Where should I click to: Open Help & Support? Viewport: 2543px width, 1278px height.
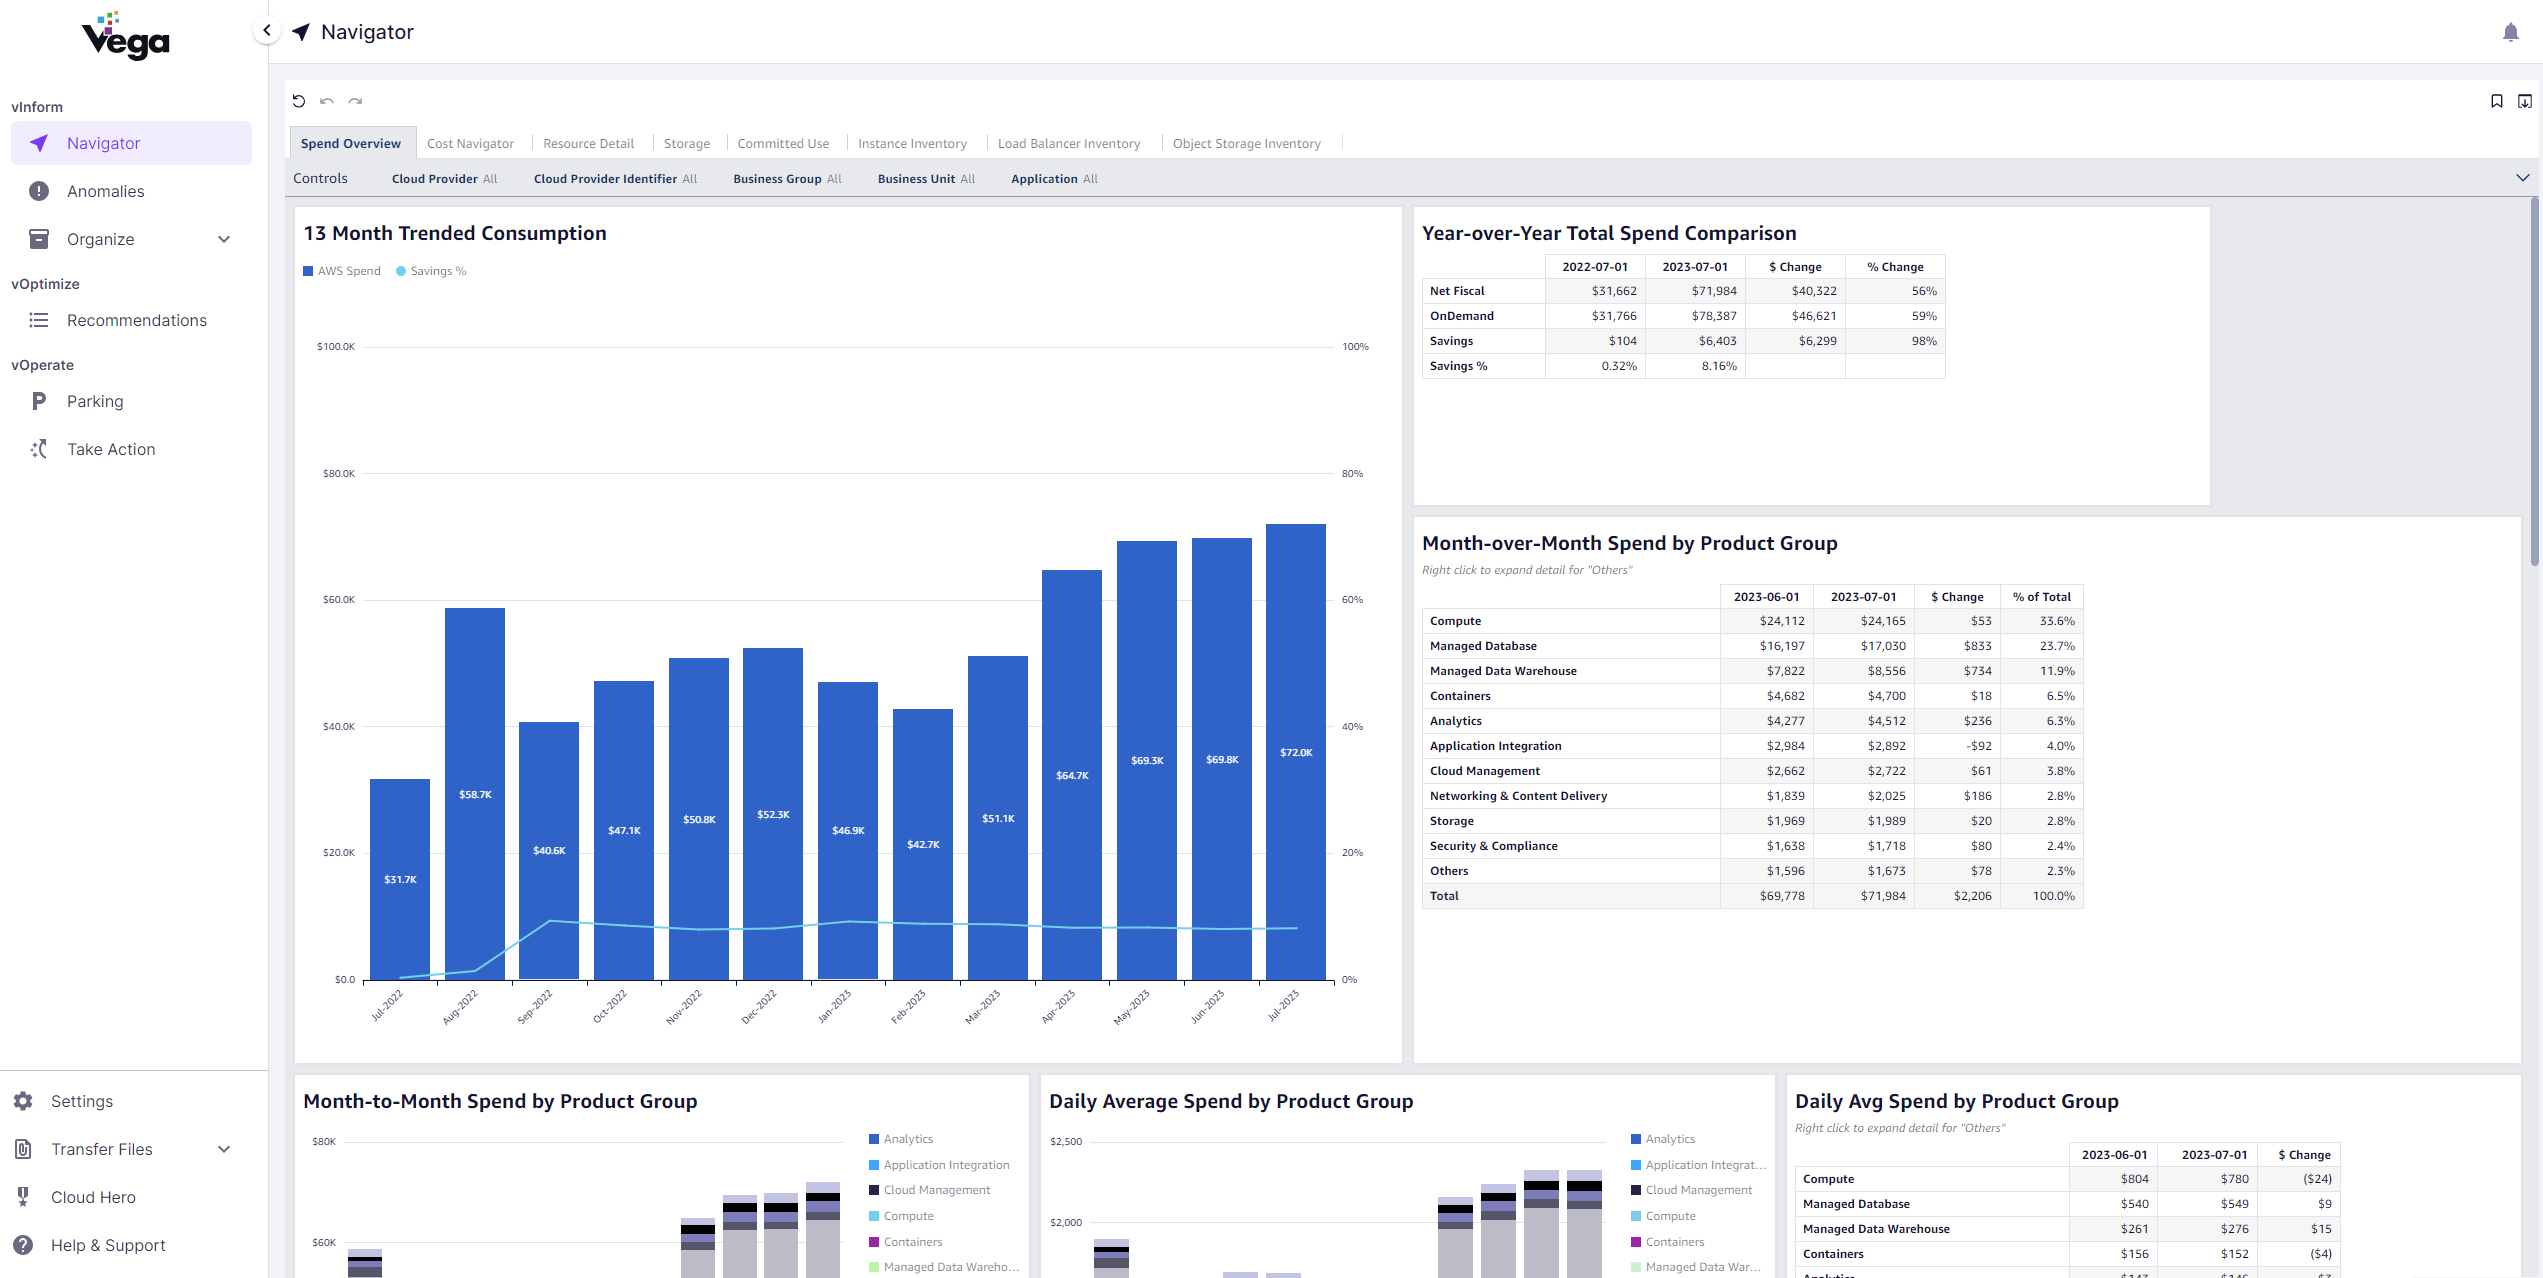pyautogui.click(x=108, y=1245)
